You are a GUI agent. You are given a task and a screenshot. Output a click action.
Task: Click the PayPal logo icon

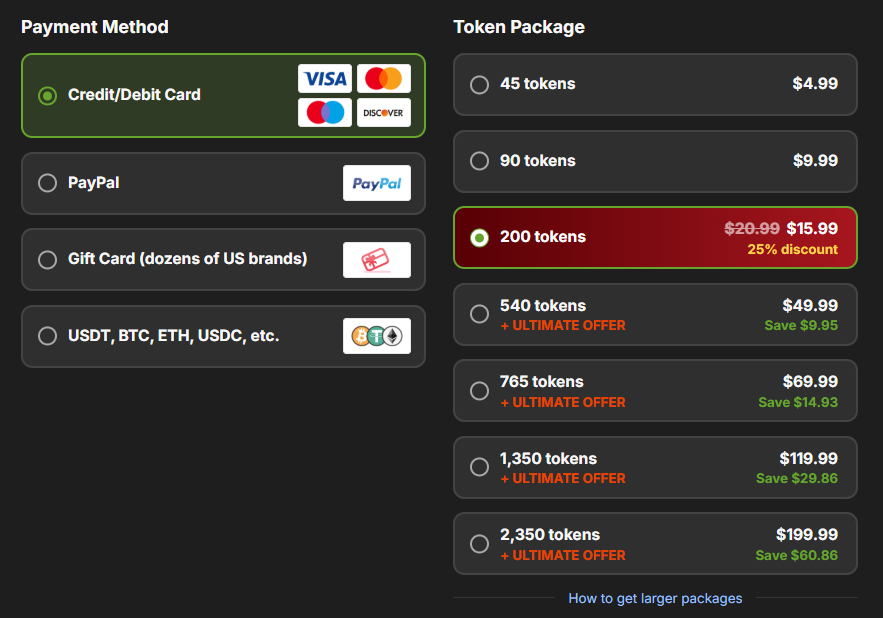pos(376,183)
